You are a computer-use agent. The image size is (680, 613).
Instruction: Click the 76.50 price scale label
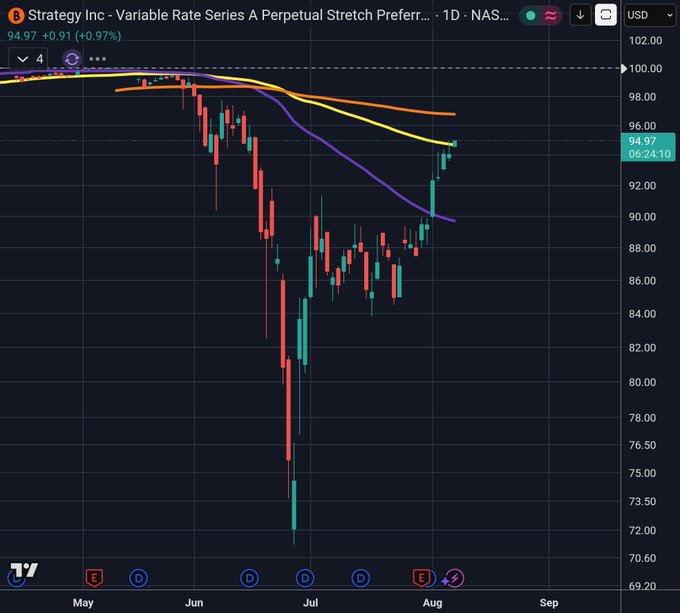pos(642,445)
